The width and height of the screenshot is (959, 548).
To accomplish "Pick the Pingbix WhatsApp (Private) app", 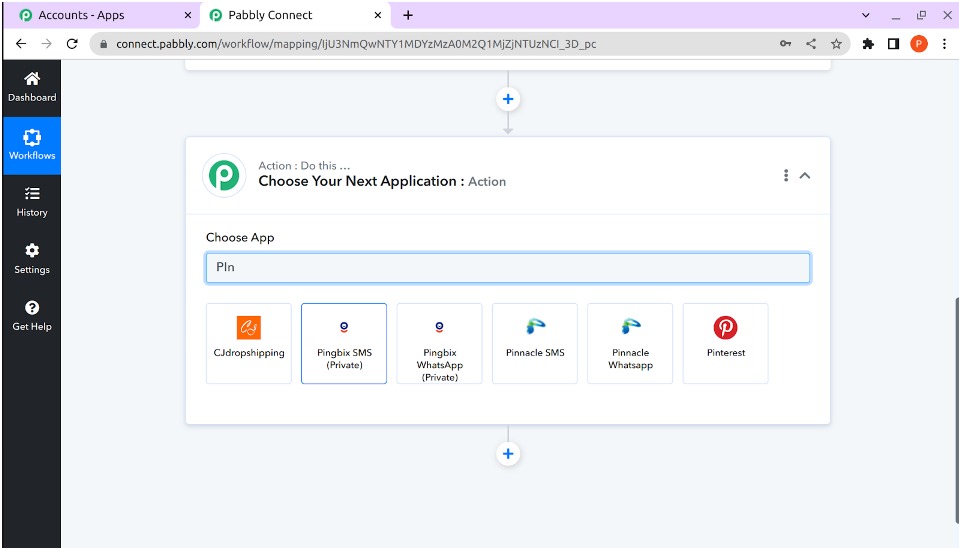I will [x=439, y=343].
